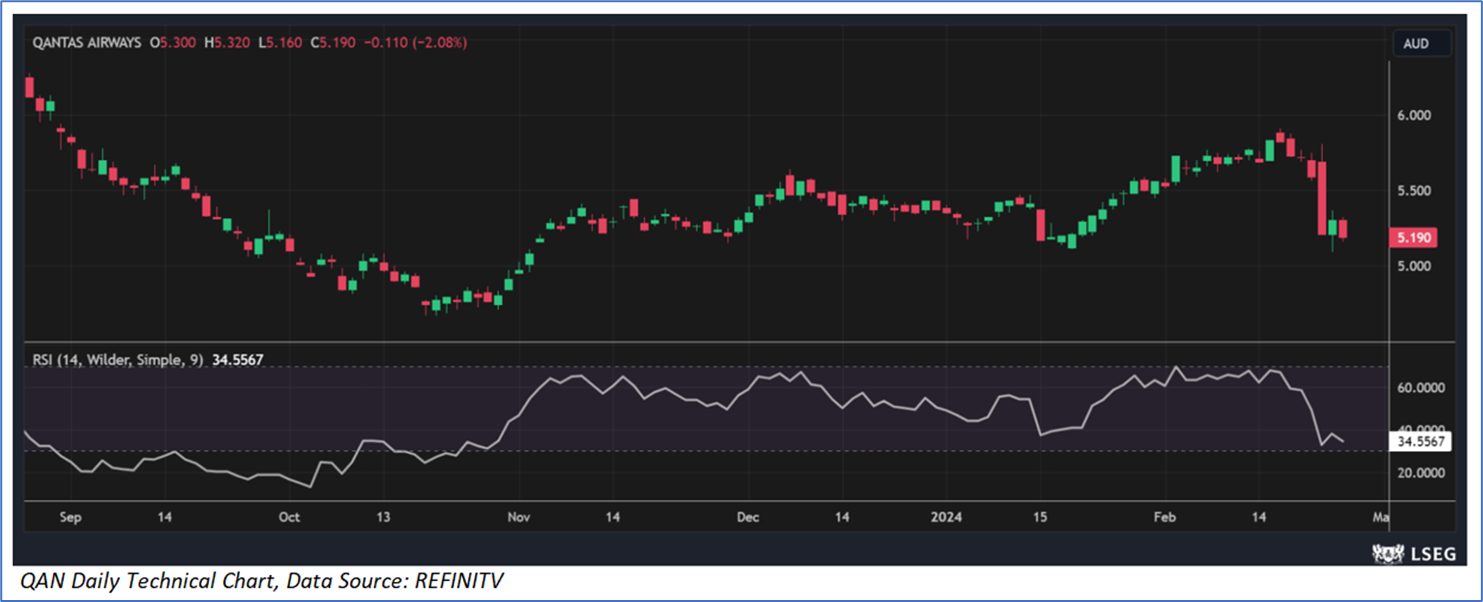This screenshot has height=602, width=1483.
Task: Click the LSEG logo icon
Action: point(1386,554)
